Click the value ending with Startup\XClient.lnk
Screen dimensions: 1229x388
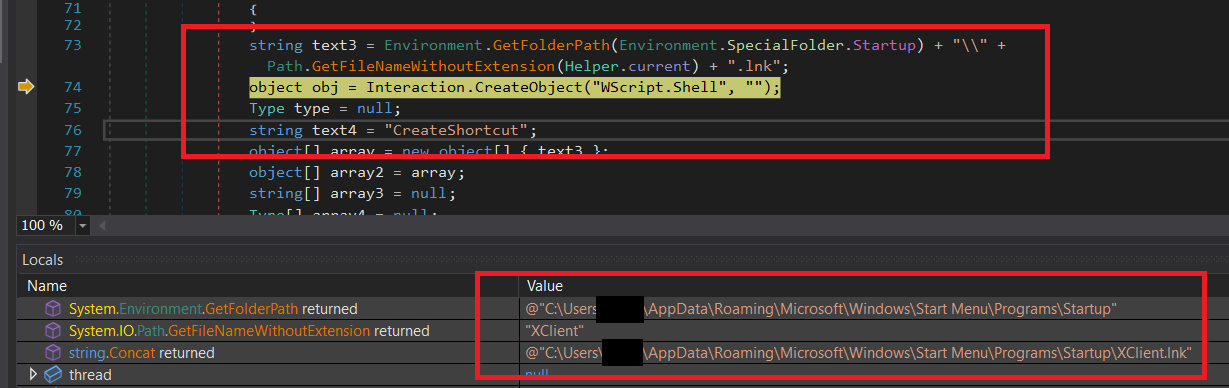click(858, 353)
